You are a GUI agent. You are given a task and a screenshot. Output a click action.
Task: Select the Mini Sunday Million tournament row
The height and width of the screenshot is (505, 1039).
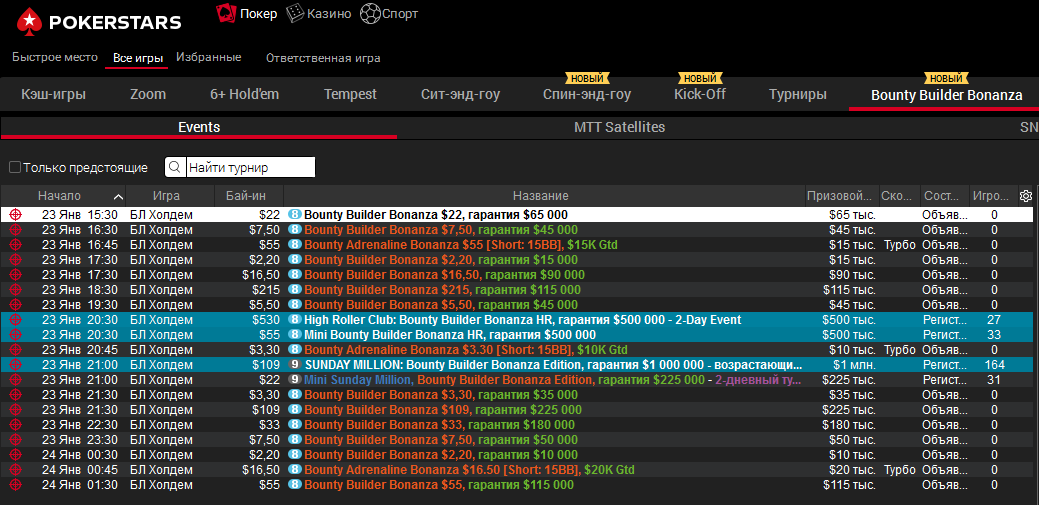[x=550, y=380]
